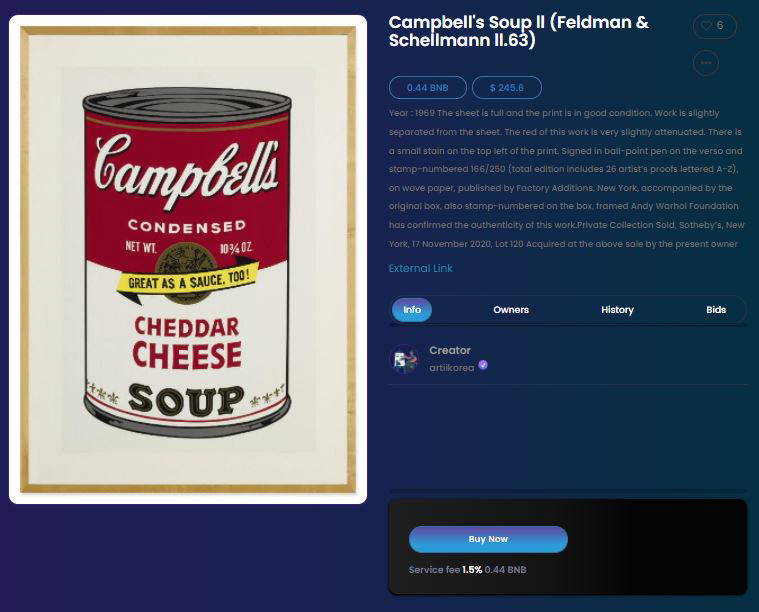Click the verified badge next to artiikorea
The width and height of the screenshot is (759, 612).
tap(483, 365)
